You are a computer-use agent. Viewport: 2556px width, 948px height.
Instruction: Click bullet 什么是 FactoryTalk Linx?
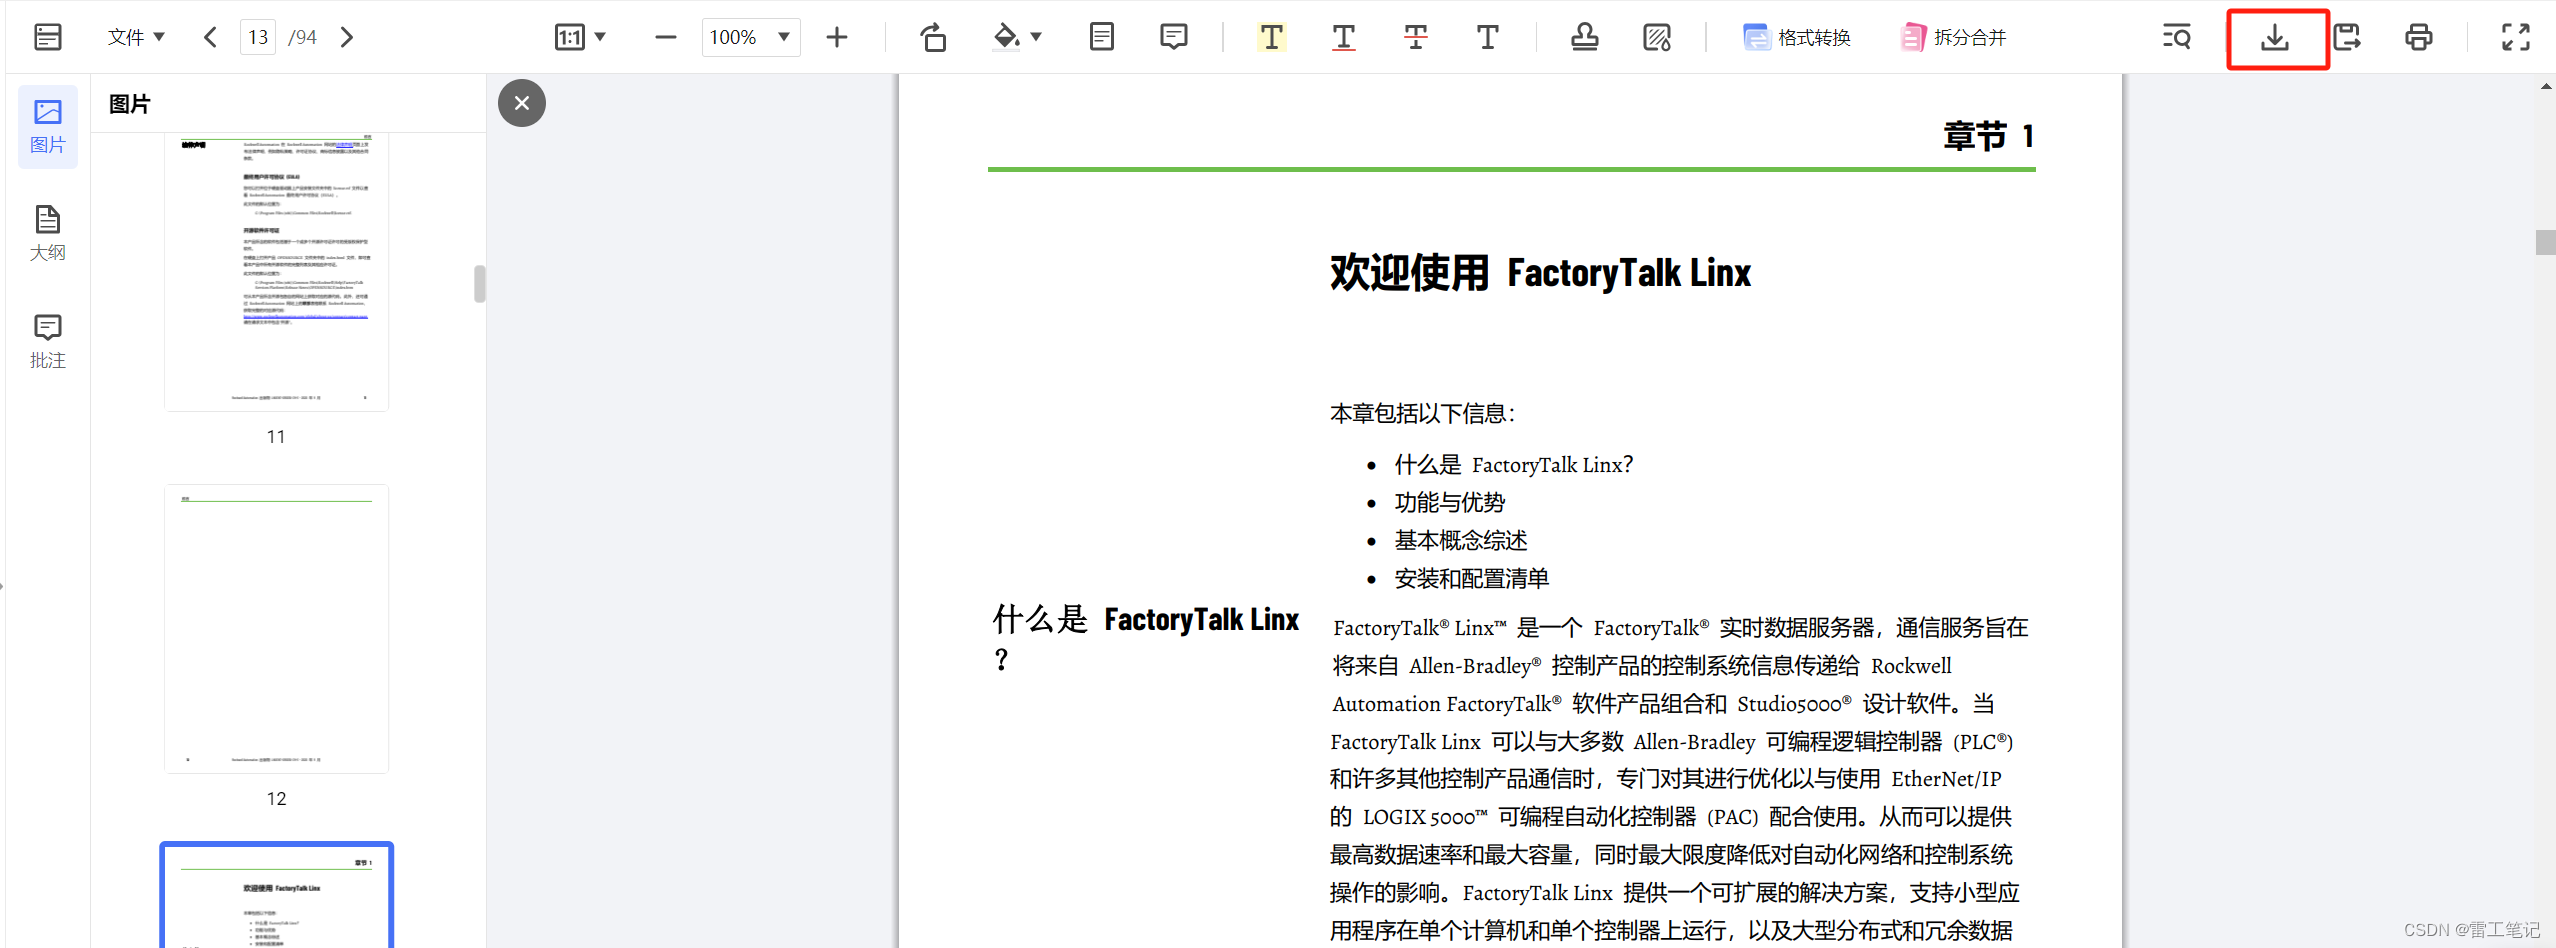click(x=1513, y=464)
